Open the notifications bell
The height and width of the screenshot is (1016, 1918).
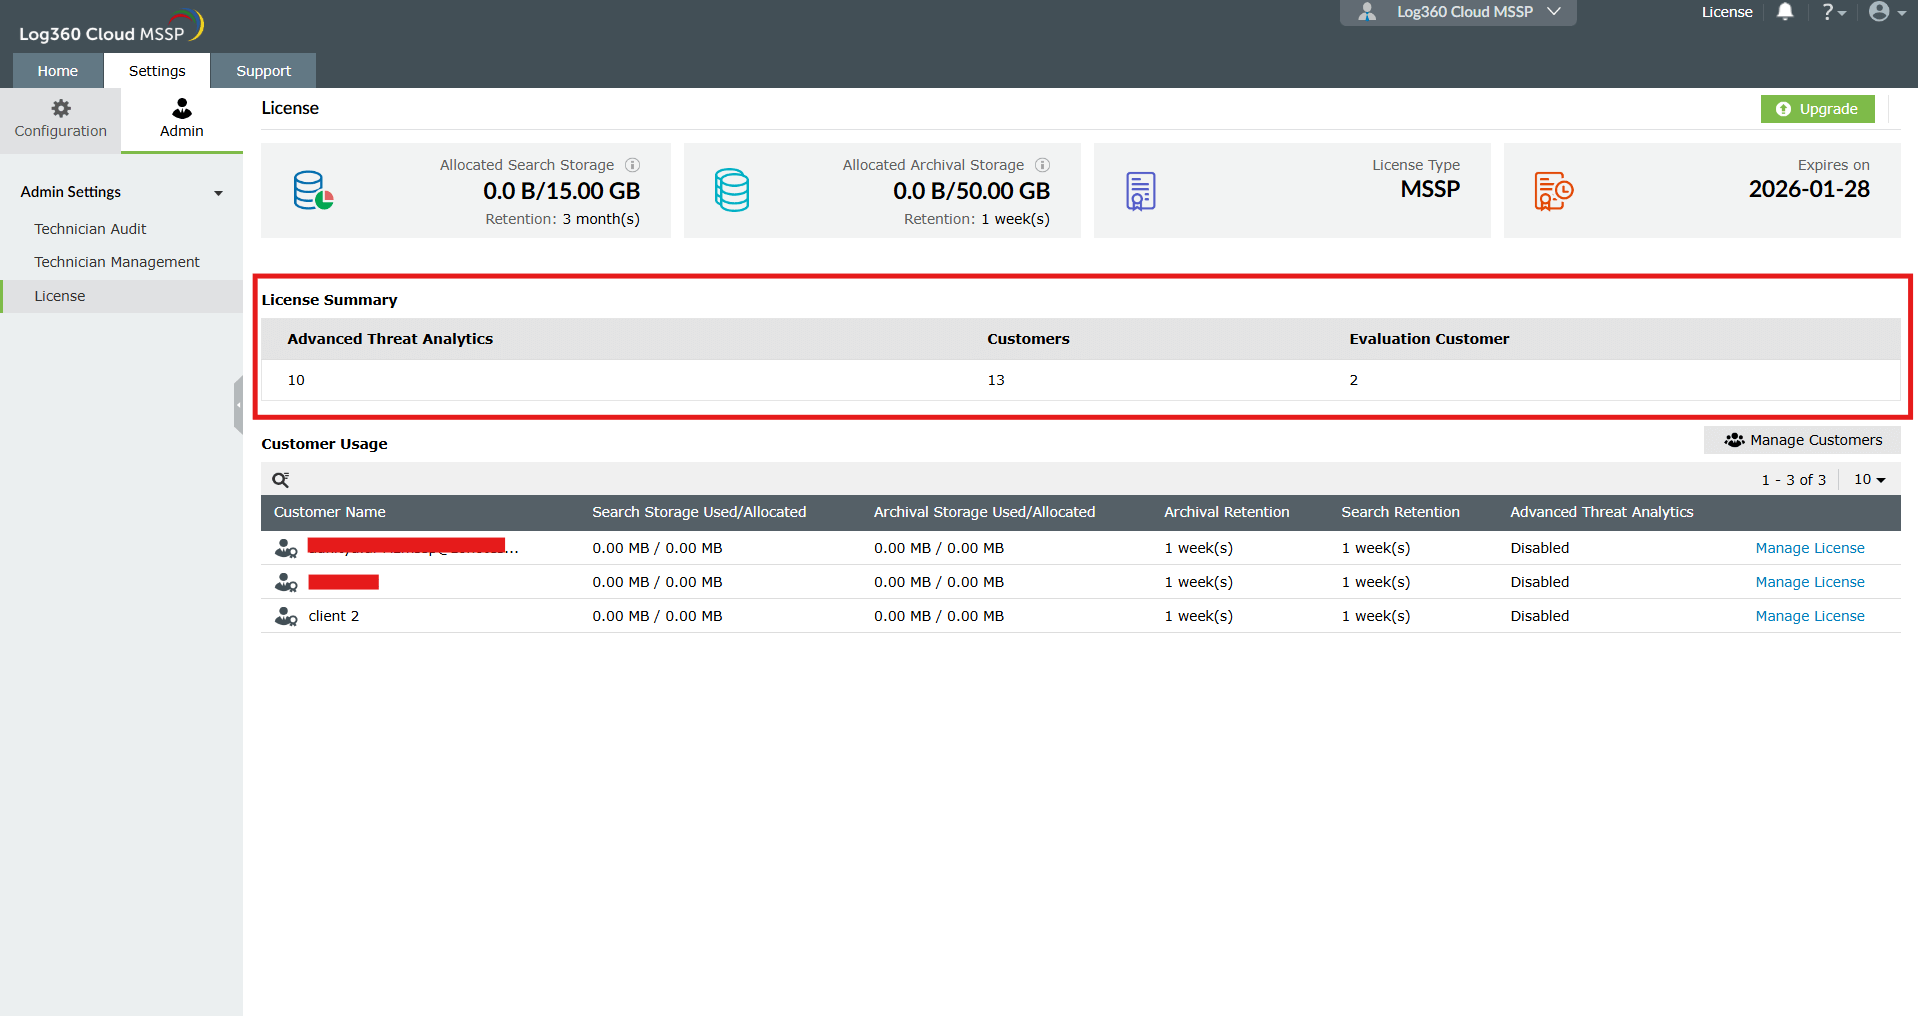pos(1785,12)
